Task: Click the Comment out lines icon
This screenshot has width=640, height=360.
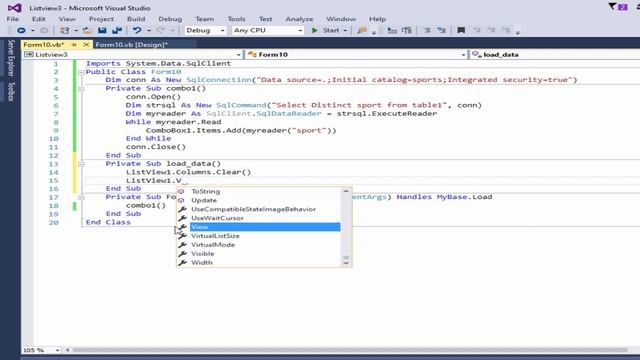Action: coord(392,30)
